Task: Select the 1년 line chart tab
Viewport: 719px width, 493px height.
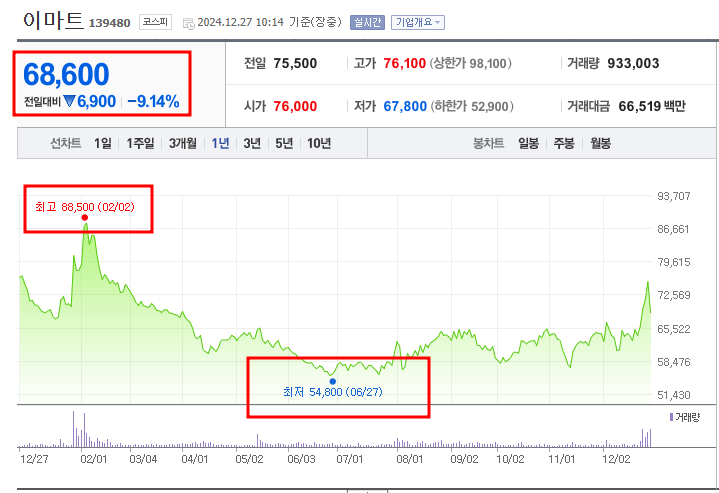Action: [220, 144]
